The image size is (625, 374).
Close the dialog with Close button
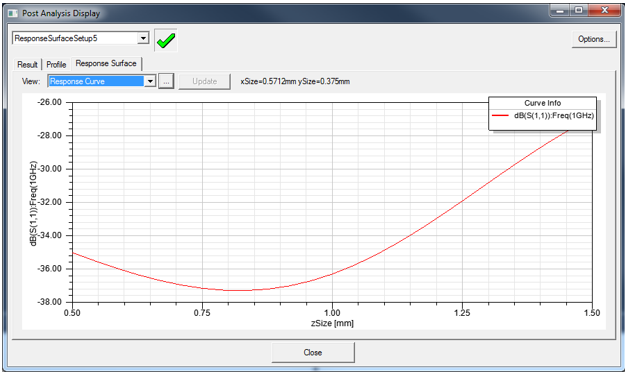coord(313,352)
